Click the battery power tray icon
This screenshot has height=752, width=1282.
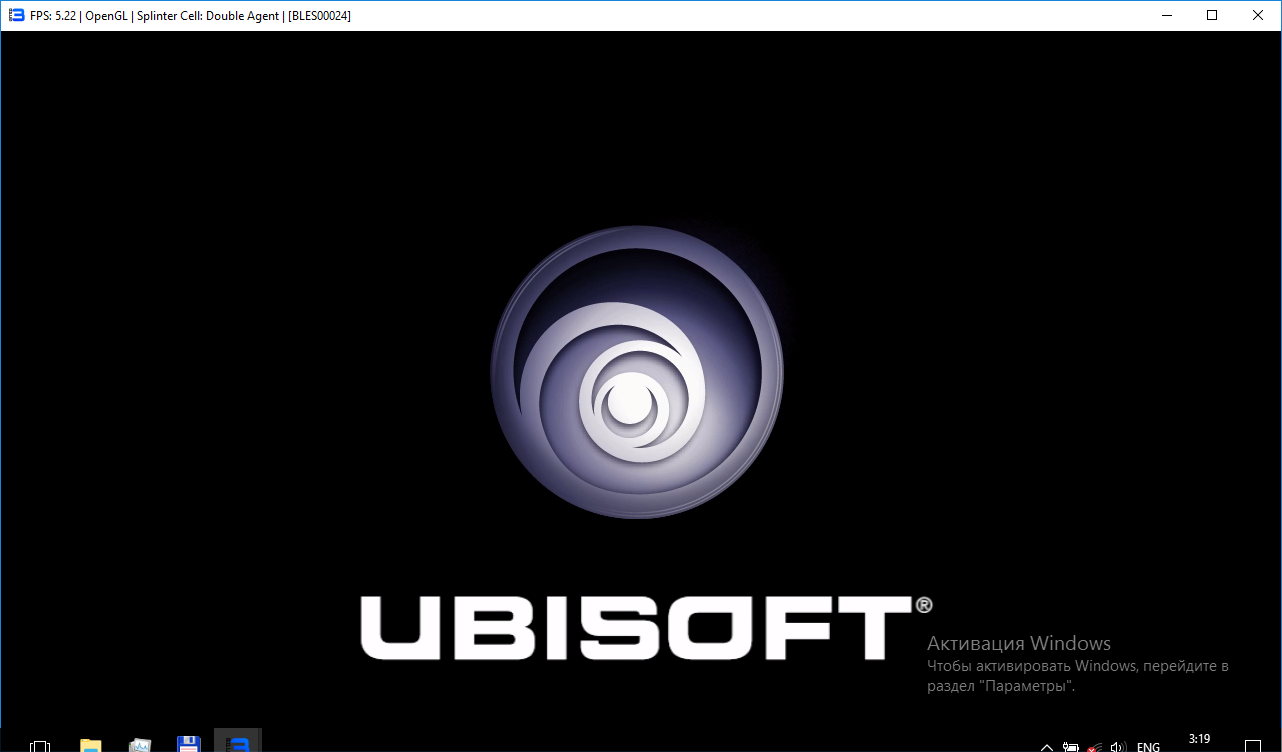pyautogui.click(x=1070, y=746)
